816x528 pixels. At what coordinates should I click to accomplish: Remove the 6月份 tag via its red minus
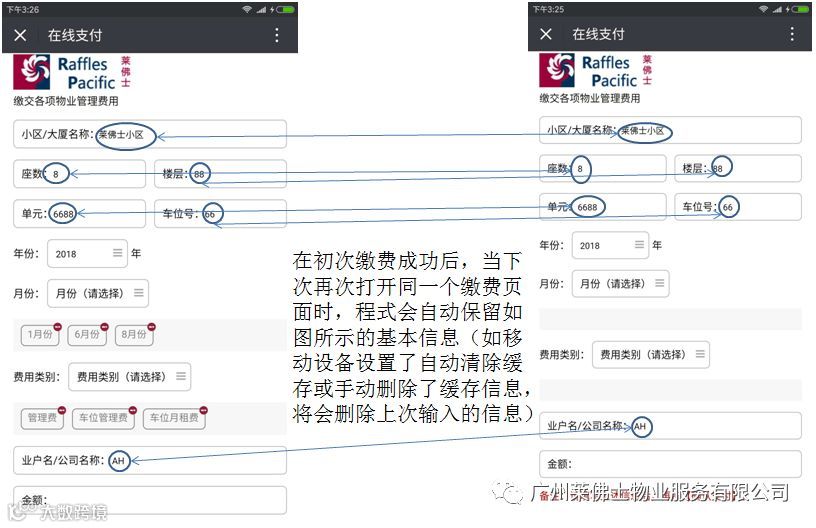pyautogui.click(x=105, y=327)
